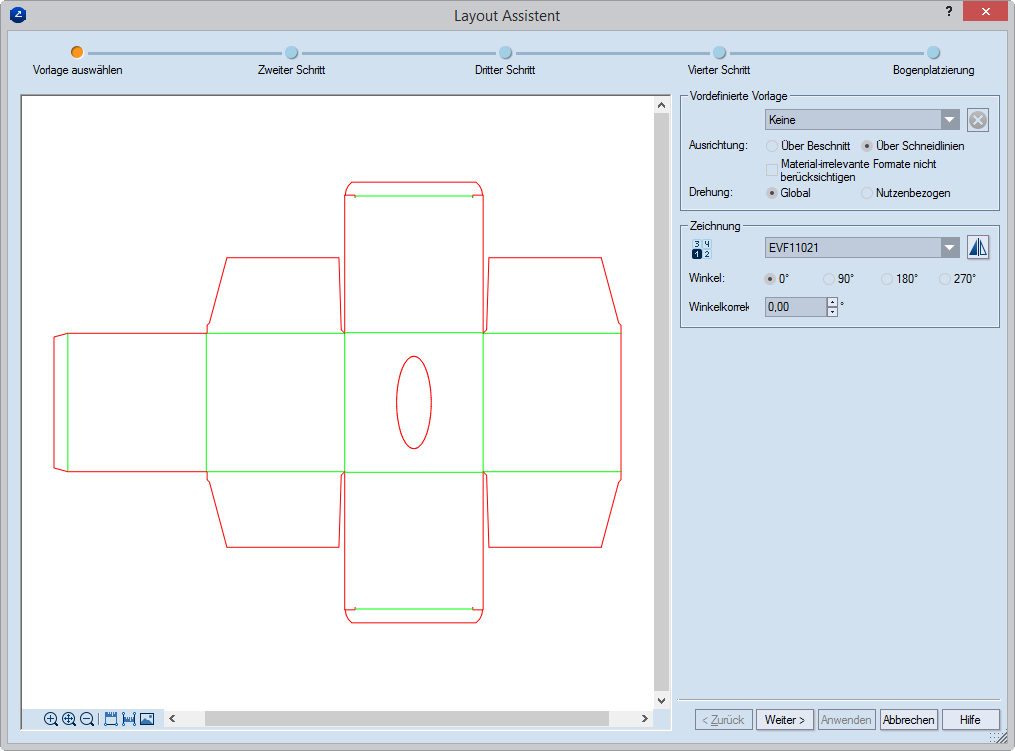Toggle the box dimension ruler icon
Viewport: 1015px width, 751px height.
point(111,719)
